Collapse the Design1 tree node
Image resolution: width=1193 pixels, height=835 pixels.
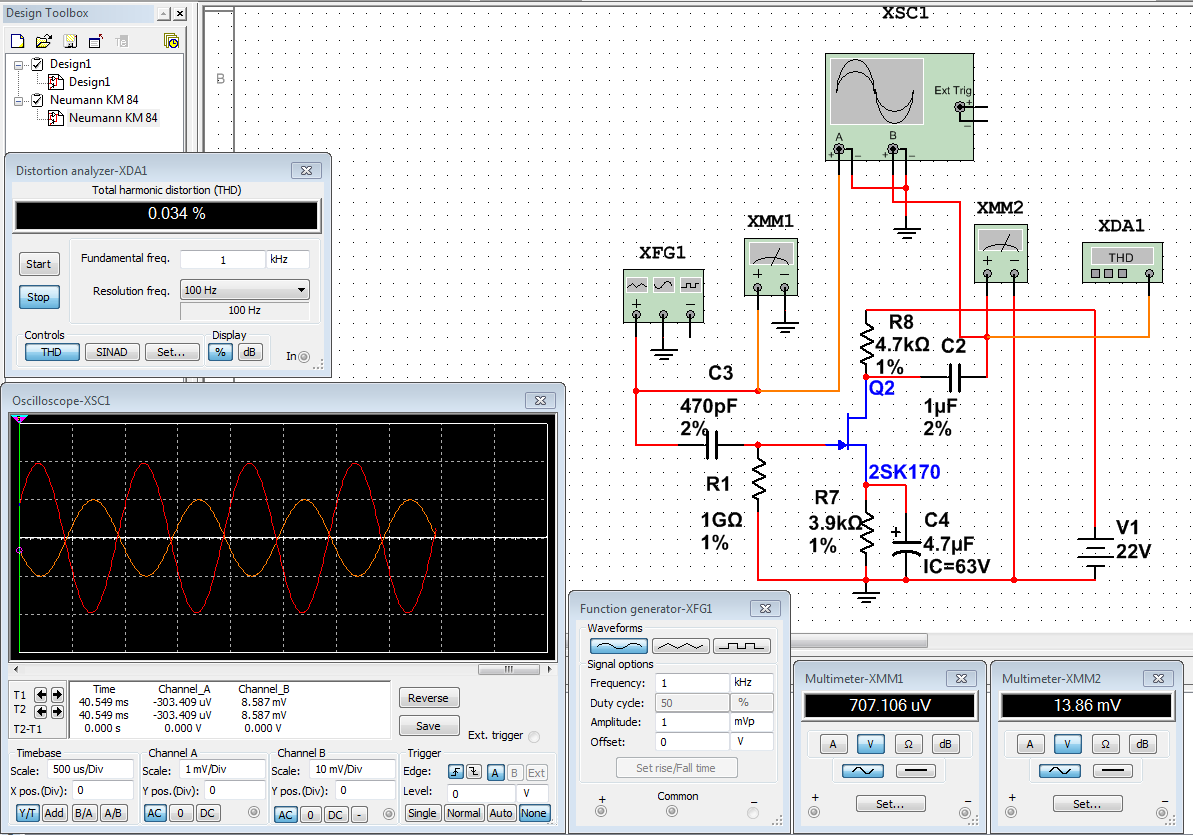(19, 64)
